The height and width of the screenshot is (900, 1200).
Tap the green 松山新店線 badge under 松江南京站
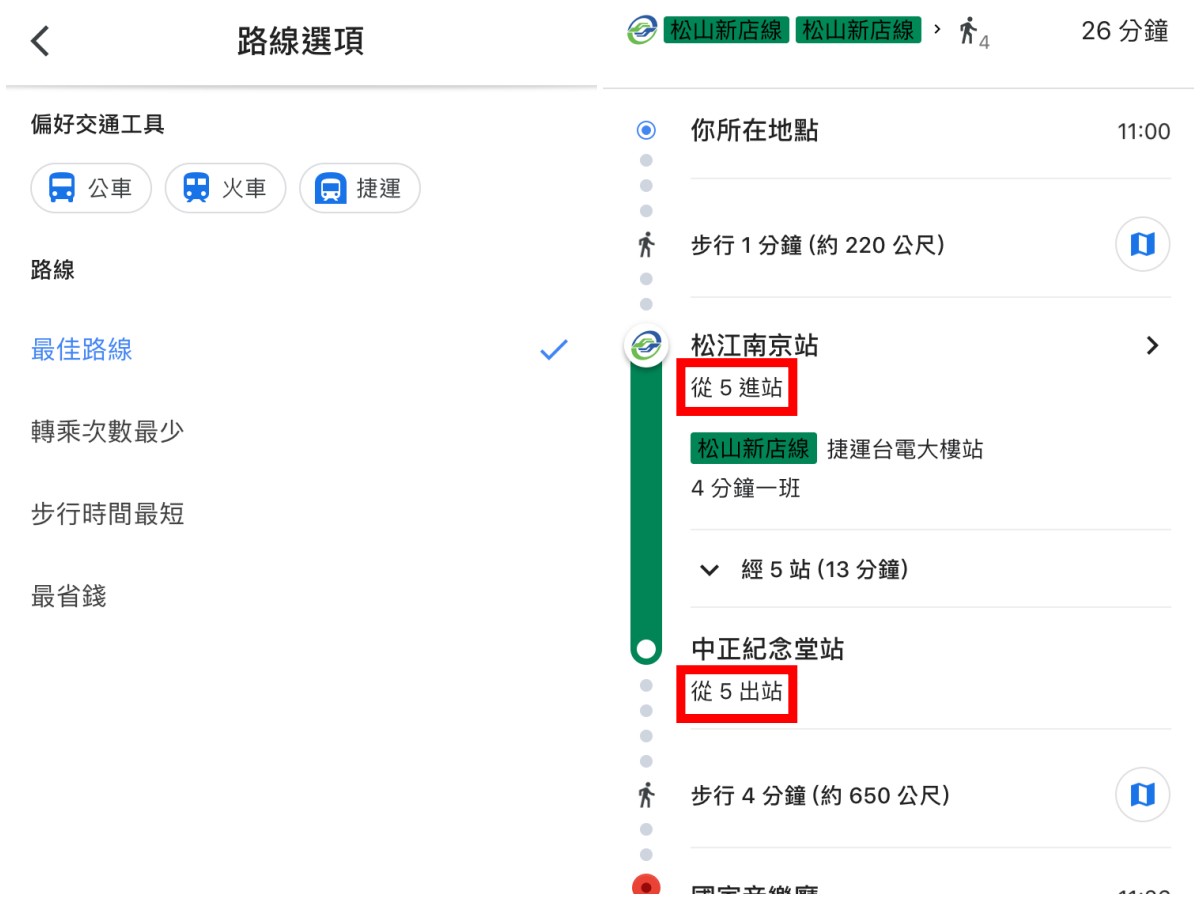753,449
